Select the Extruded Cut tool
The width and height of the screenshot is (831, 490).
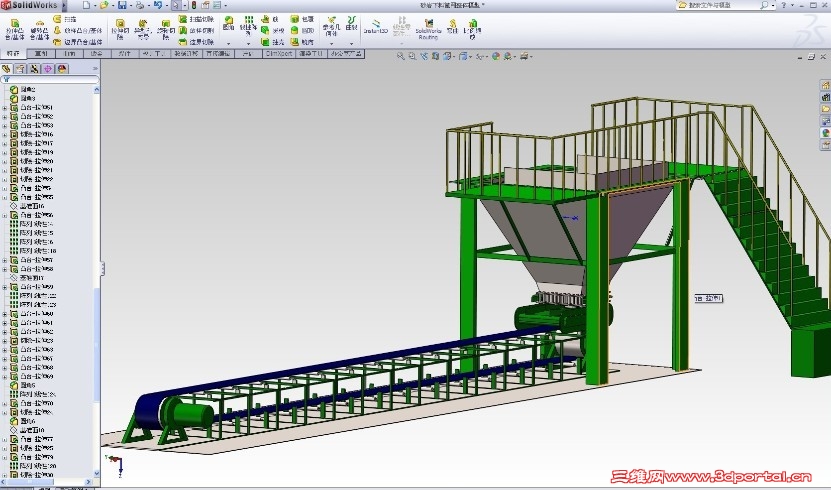[120, 23]
